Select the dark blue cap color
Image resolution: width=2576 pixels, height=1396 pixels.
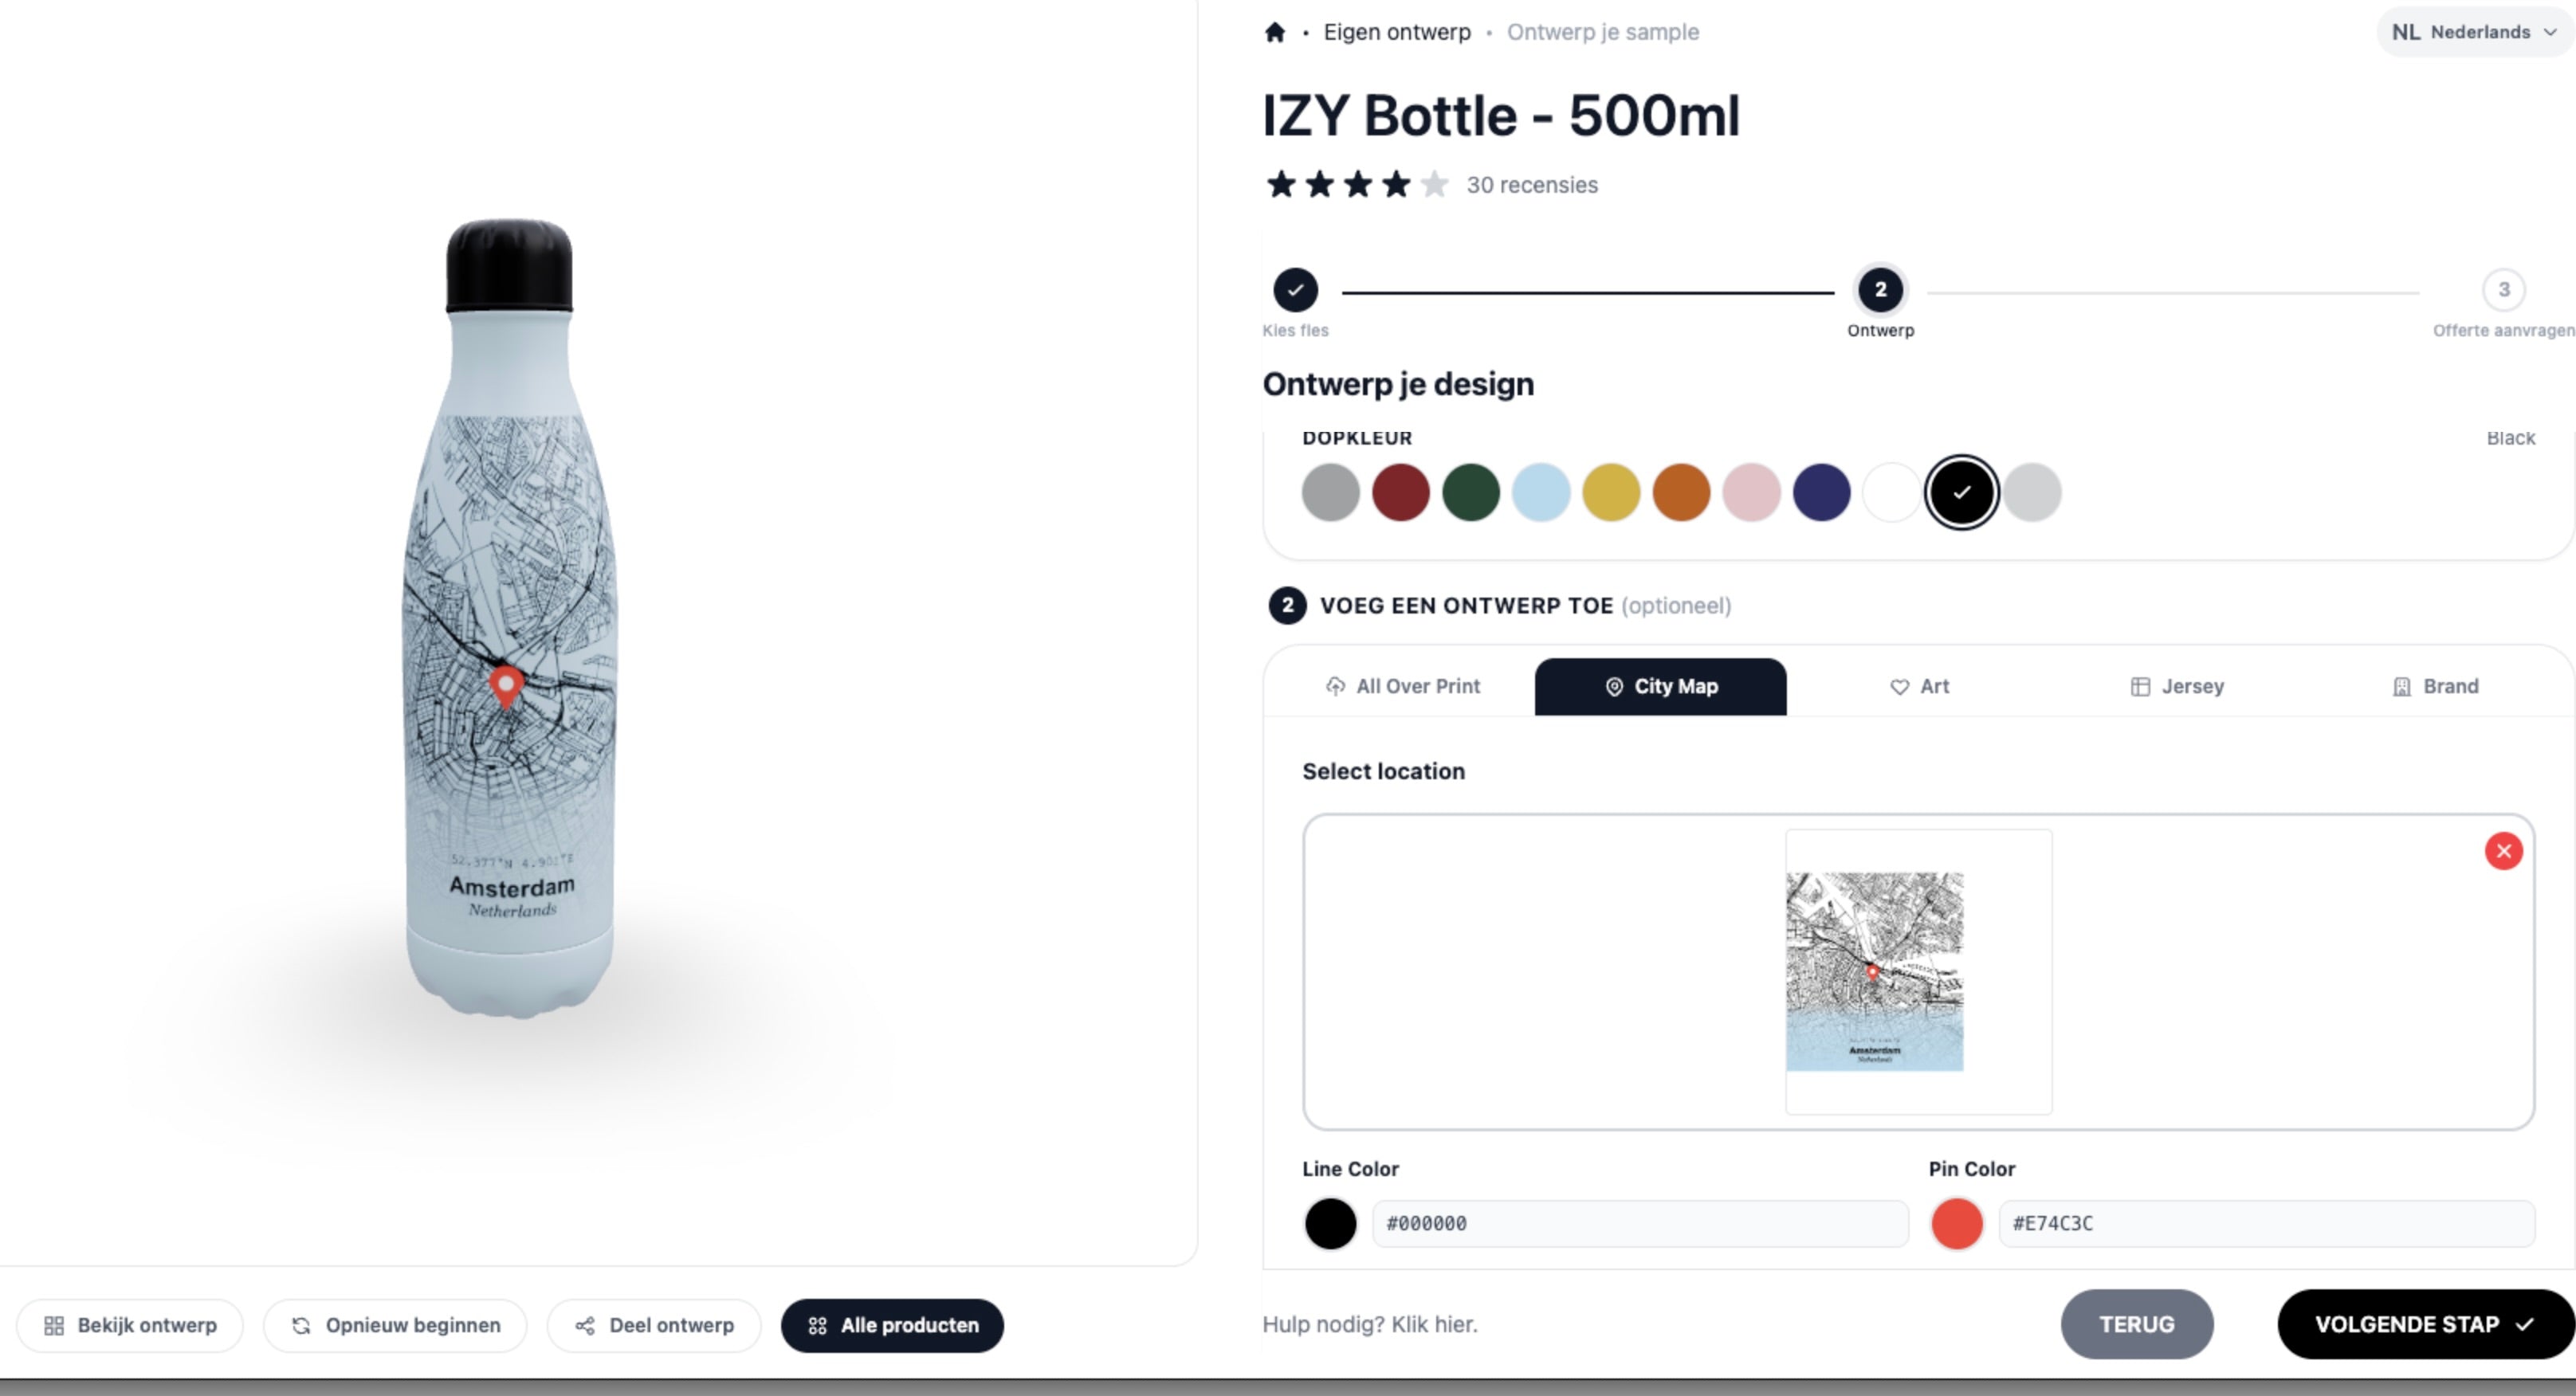1822,491
